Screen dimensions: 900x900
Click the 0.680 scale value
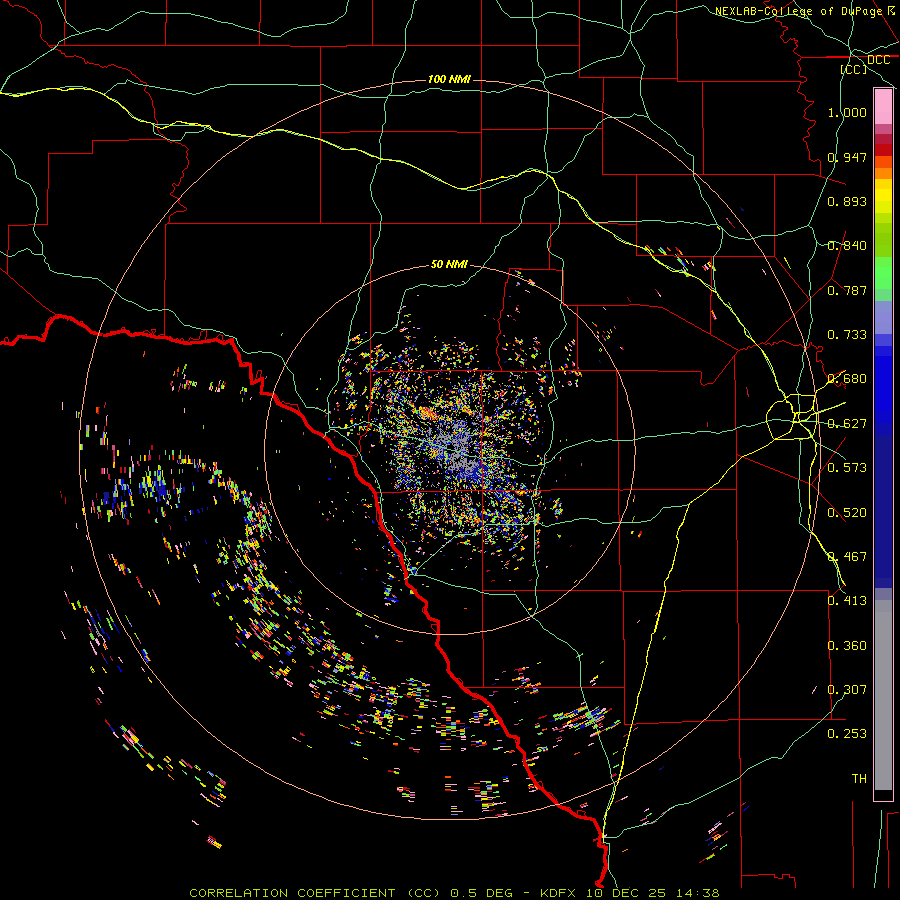point(847,379)
